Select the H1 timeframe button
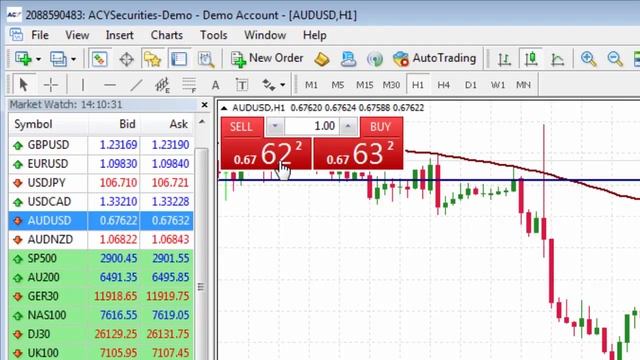 tap(418, 85)
